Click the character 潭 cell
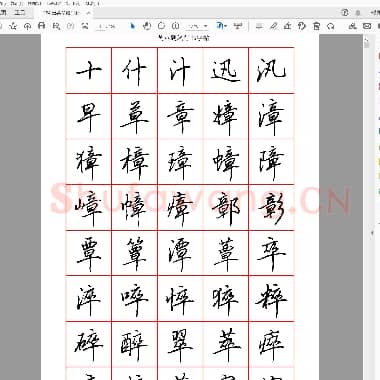The image size is (380, 380). pyautogui.click(x=180, y=253)
